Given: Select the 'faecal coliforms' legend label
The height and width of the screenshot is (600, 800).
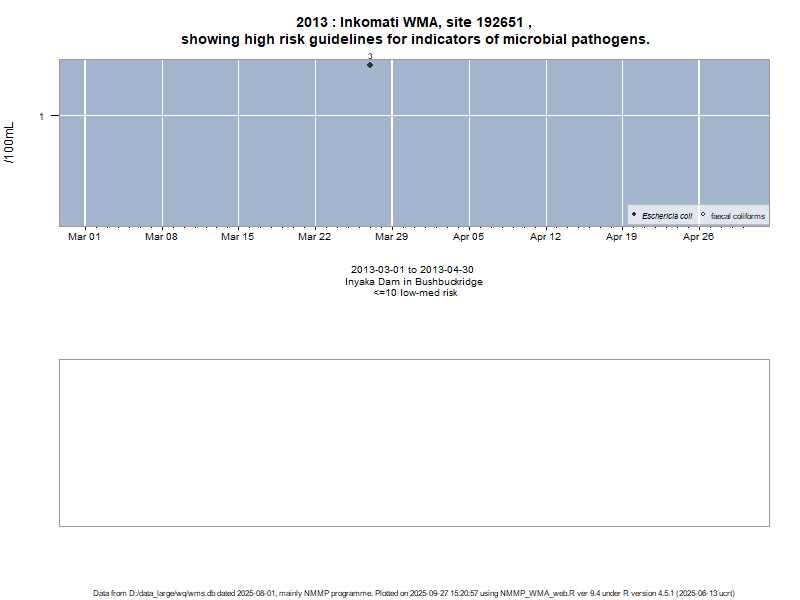Looking at the screenshot, I should (738, 216).
